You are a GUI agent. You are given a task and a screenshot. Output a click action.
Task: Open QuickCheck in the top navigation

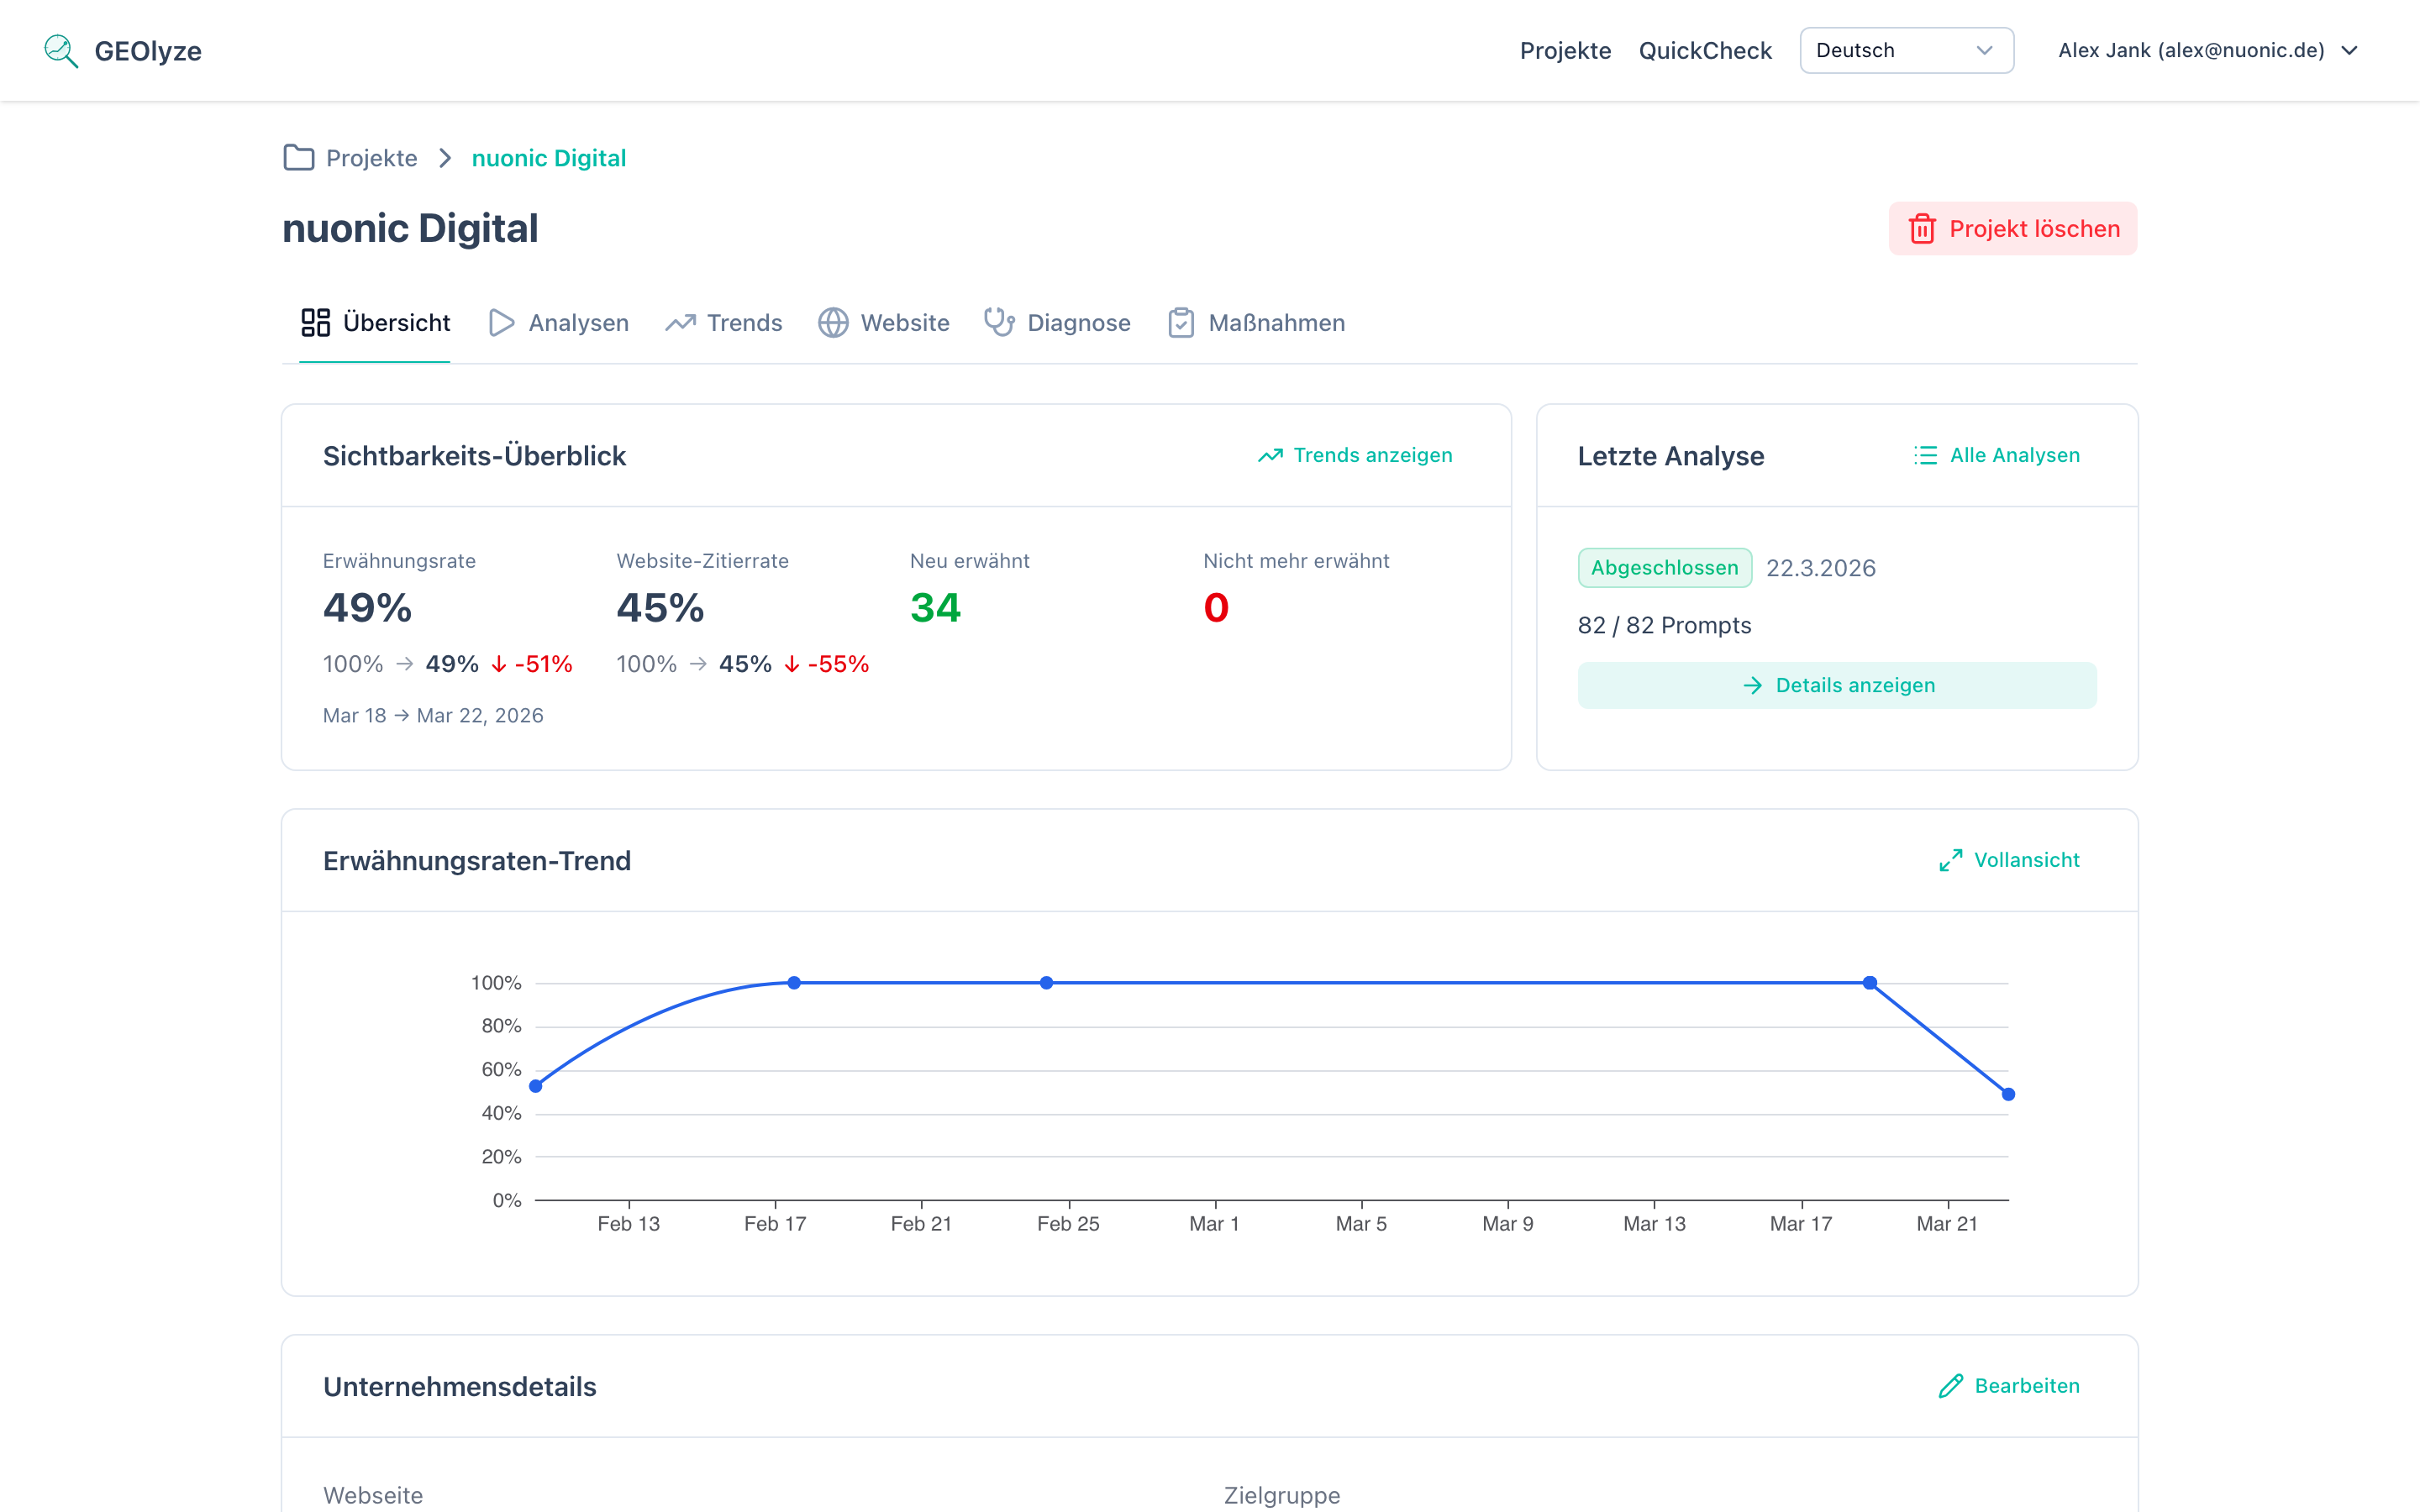pyautogui.click(x=1704, y=50)
